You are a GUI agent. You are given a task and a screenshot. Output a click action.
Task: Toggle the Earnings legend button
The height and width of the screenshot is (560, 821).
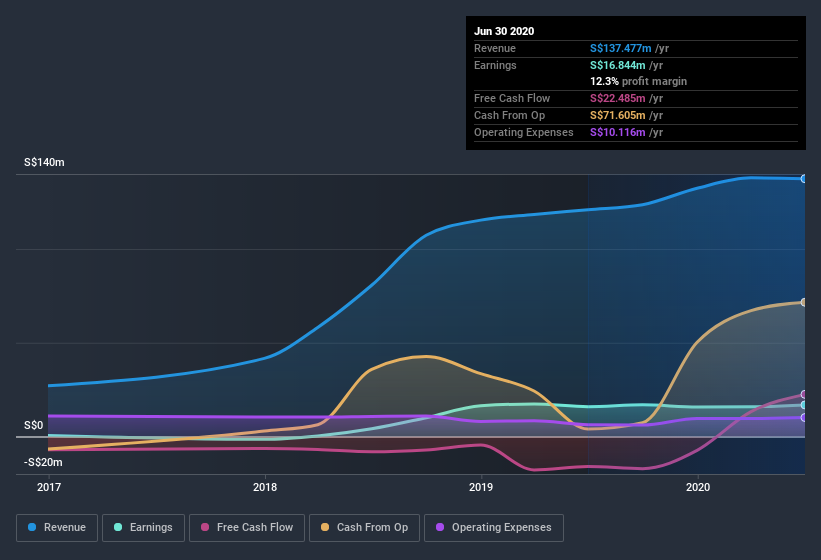[143, 528]
